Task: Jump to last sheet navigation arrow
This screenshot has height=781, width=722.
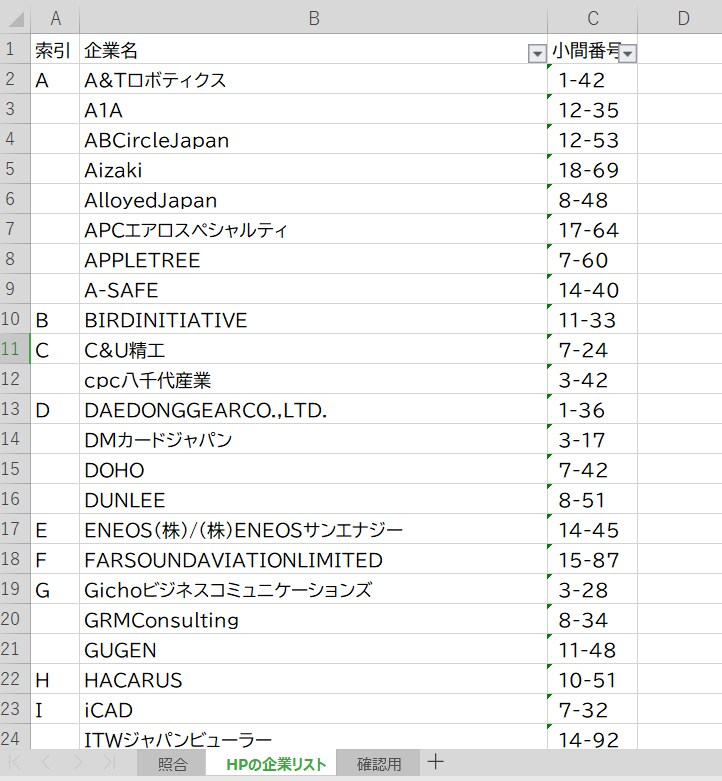Action: click(x=109, y=762)
